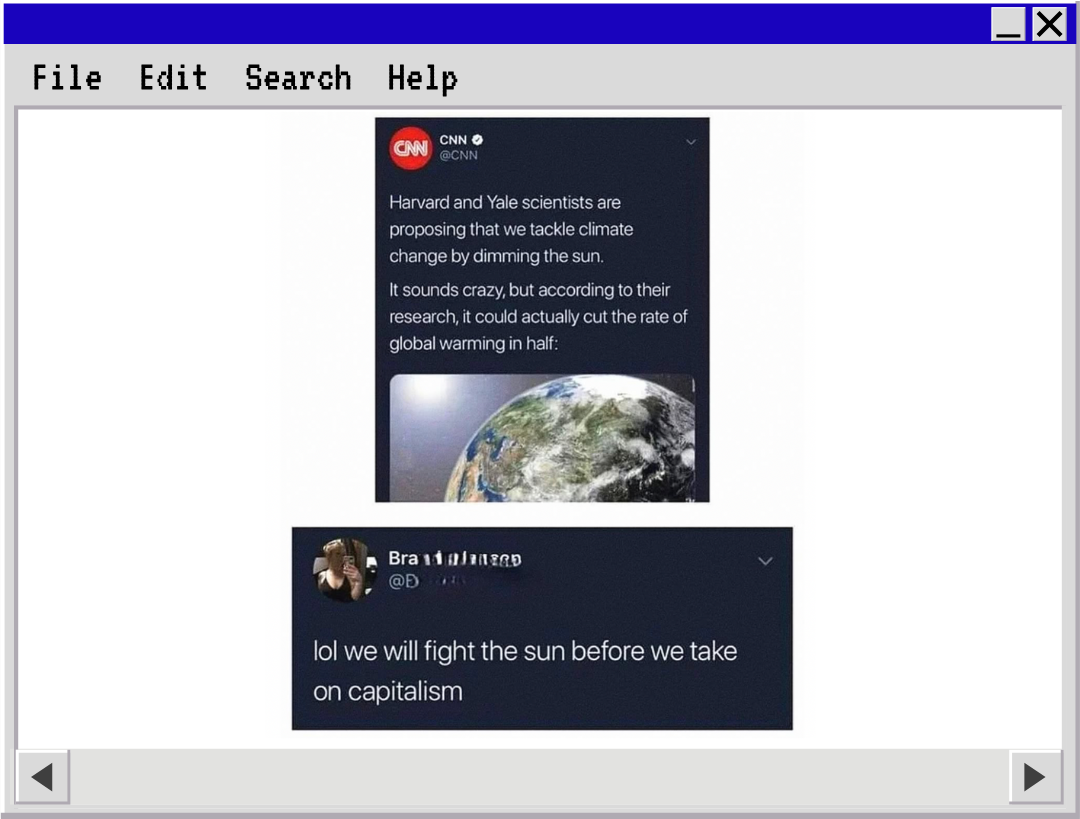This screenshot has width=1080, height=819.
Task: Open the File menu
Action: 67,77
